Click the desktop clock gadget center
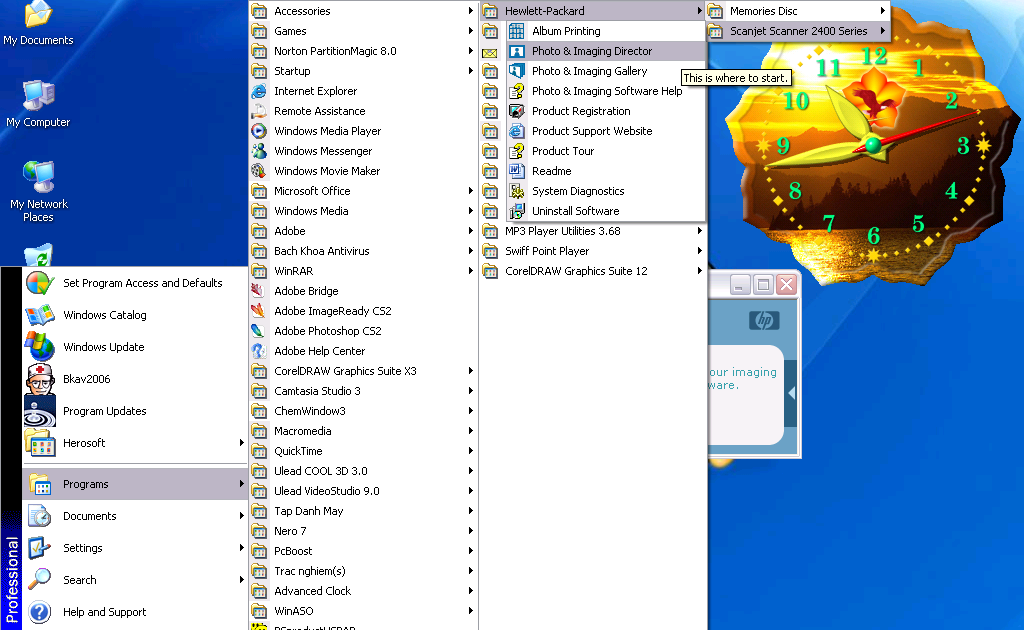This screenshot has height=630, width=1024. (x=872, y=145)
